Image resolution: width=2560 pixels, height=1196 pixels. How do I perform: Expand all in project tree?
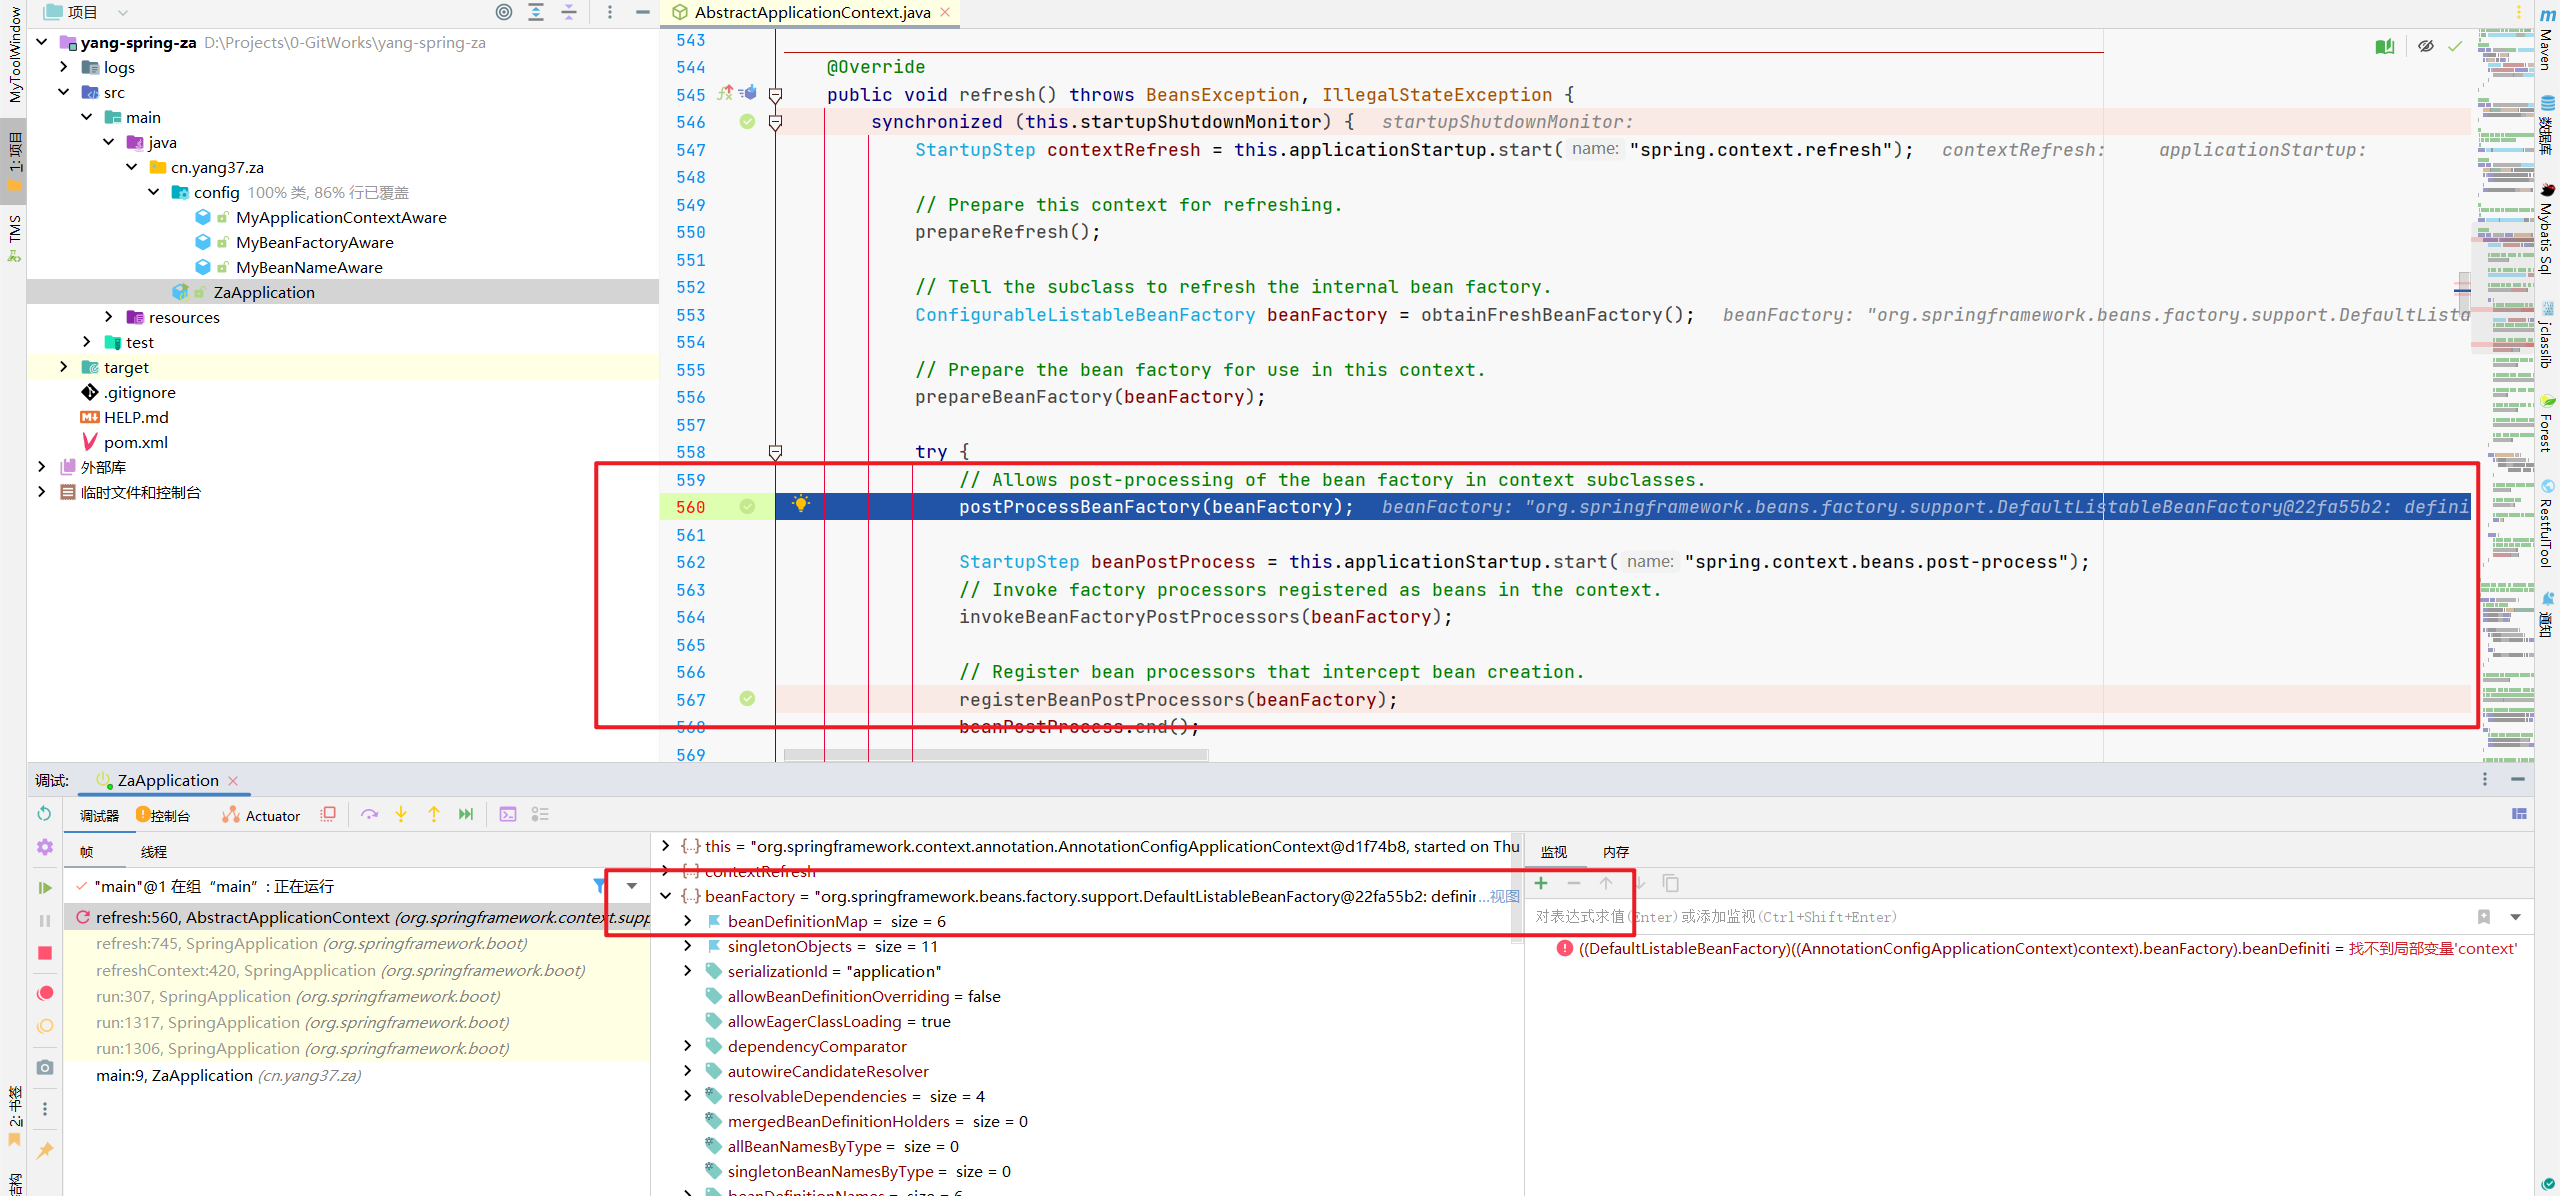click(536, 12)
